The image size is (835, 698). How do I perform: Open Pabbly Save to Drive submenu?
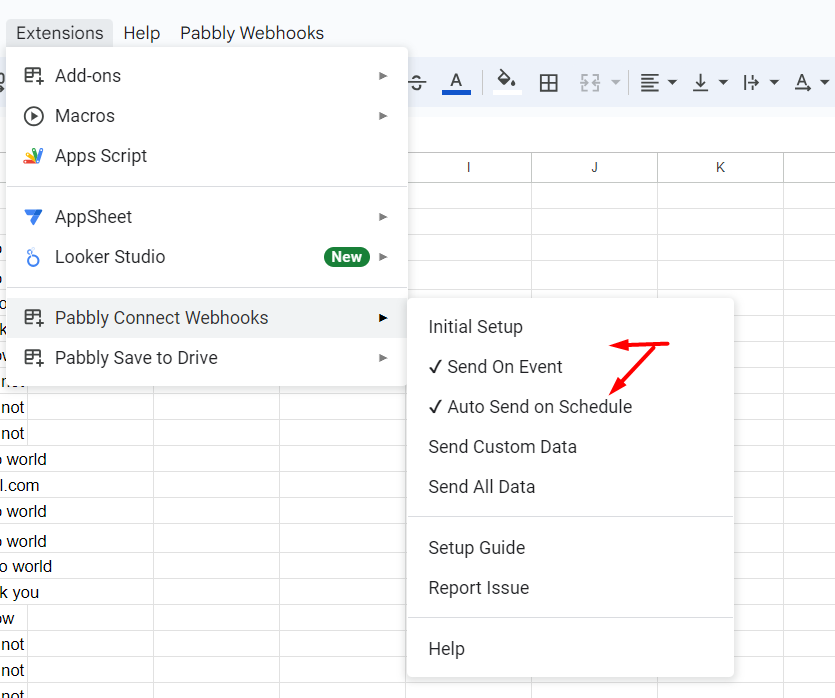(x=207, y=358)
